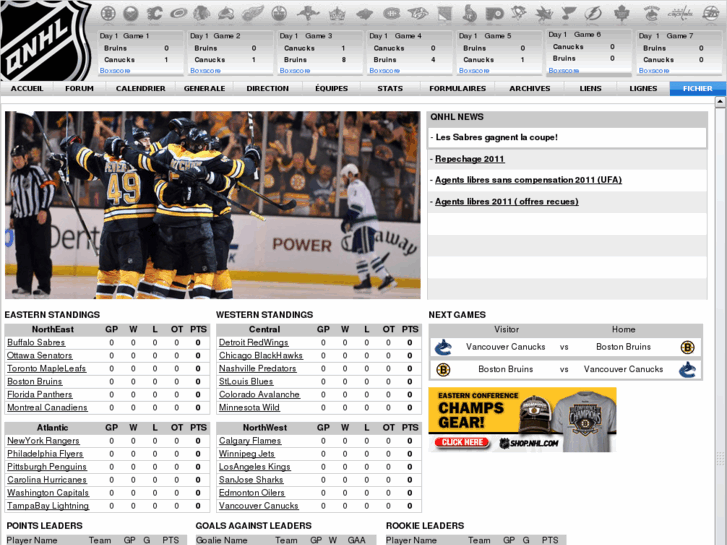This screenshot has width=727, height=545.
Task: Open Pittsburgh Penguins team link
Action: [47, 467]
